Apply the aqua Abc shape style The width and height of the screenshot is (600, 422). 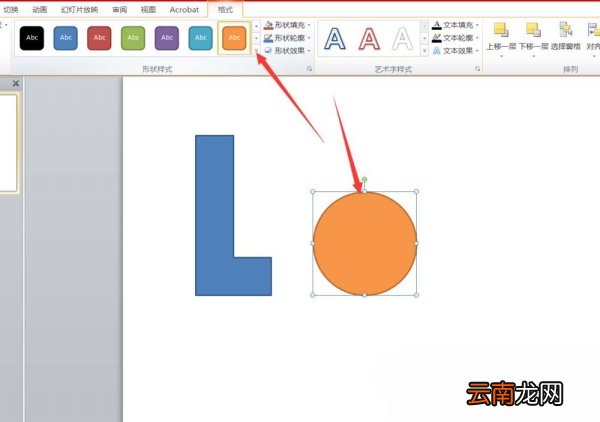[x=201, y=38]
